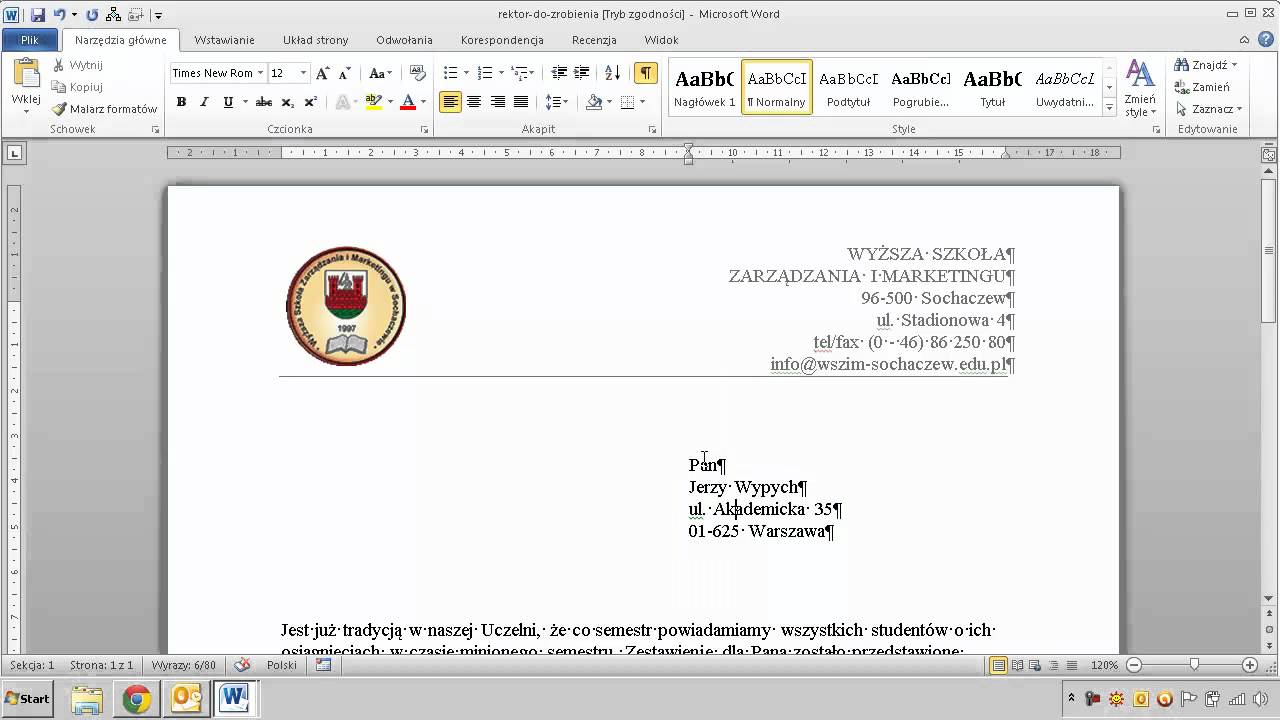Click the paragraph shading bucket icon
The height and width of the screenshot is (720, 1280).
594,102
